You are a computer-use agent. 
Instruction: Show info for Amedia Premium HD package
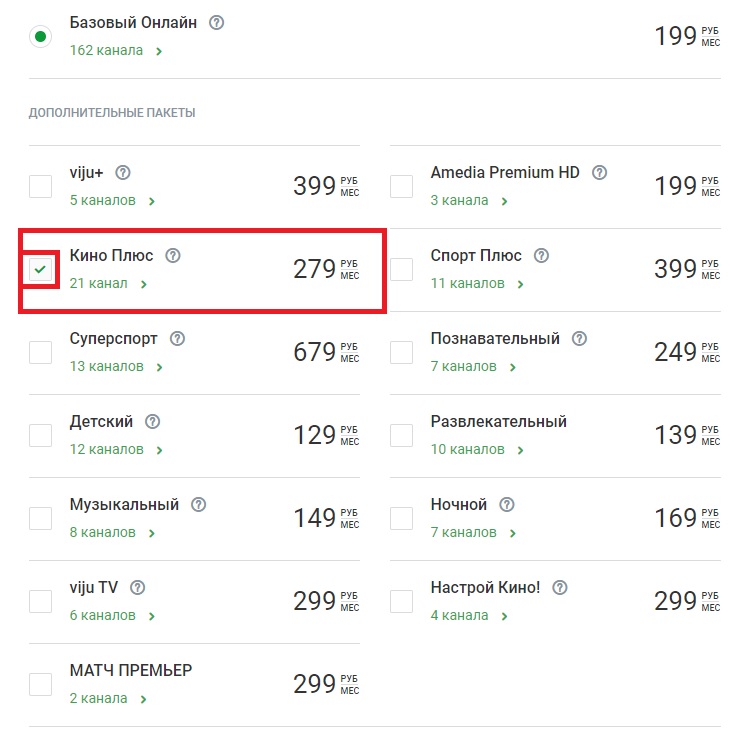point(600,173)
